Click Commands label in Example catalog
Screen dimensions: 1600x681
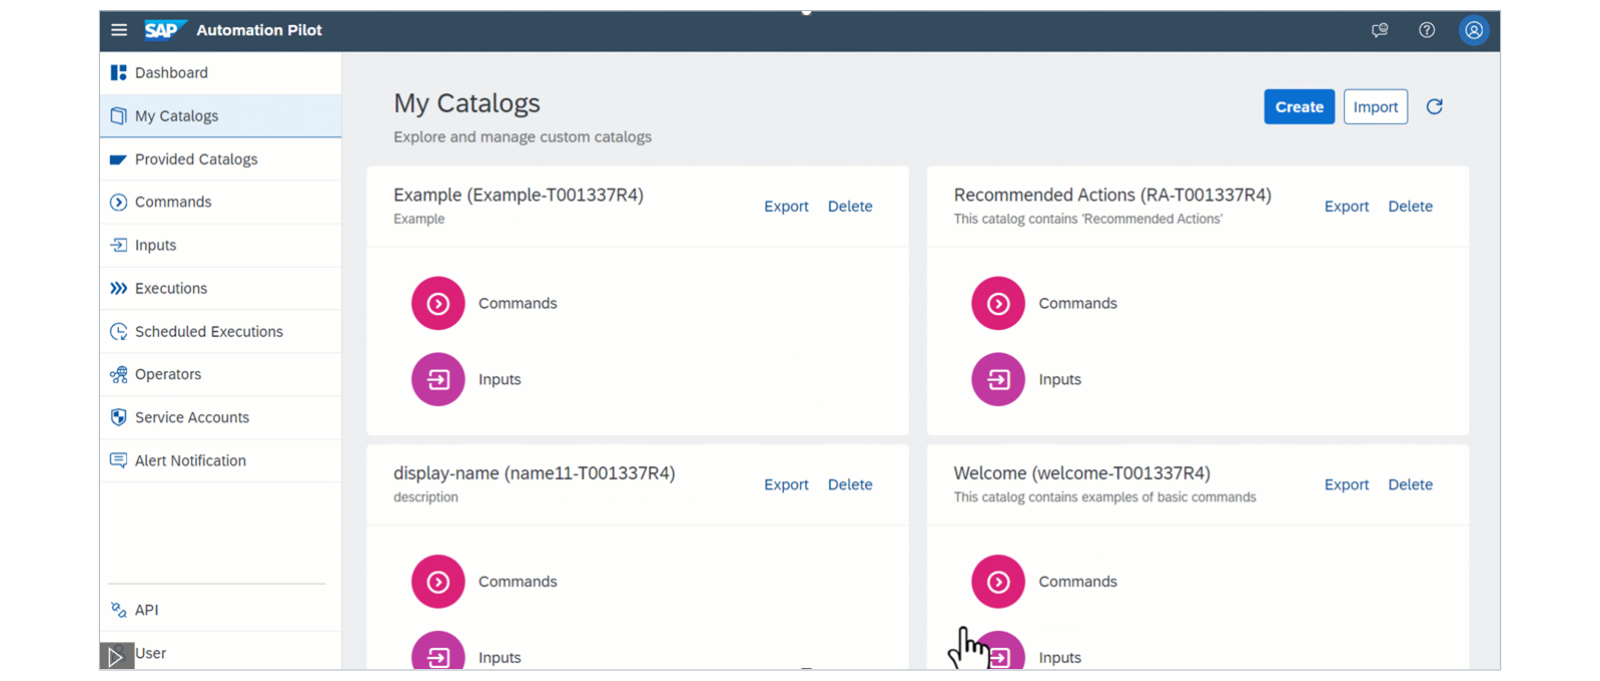[517, 303]
